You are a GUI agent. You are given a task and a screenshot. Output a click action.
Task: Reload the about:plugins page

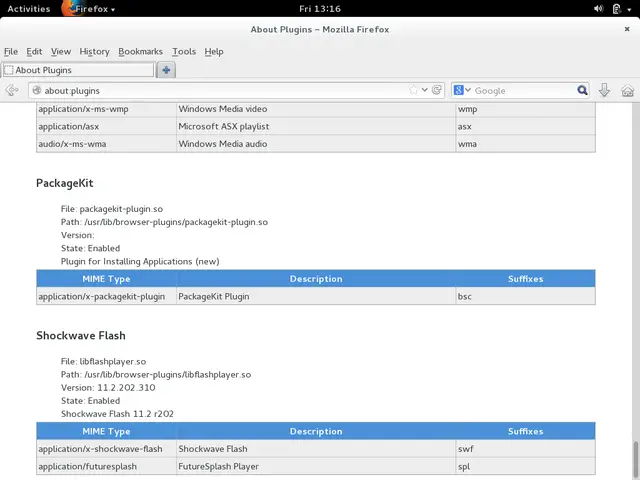(x=437, y=90)
